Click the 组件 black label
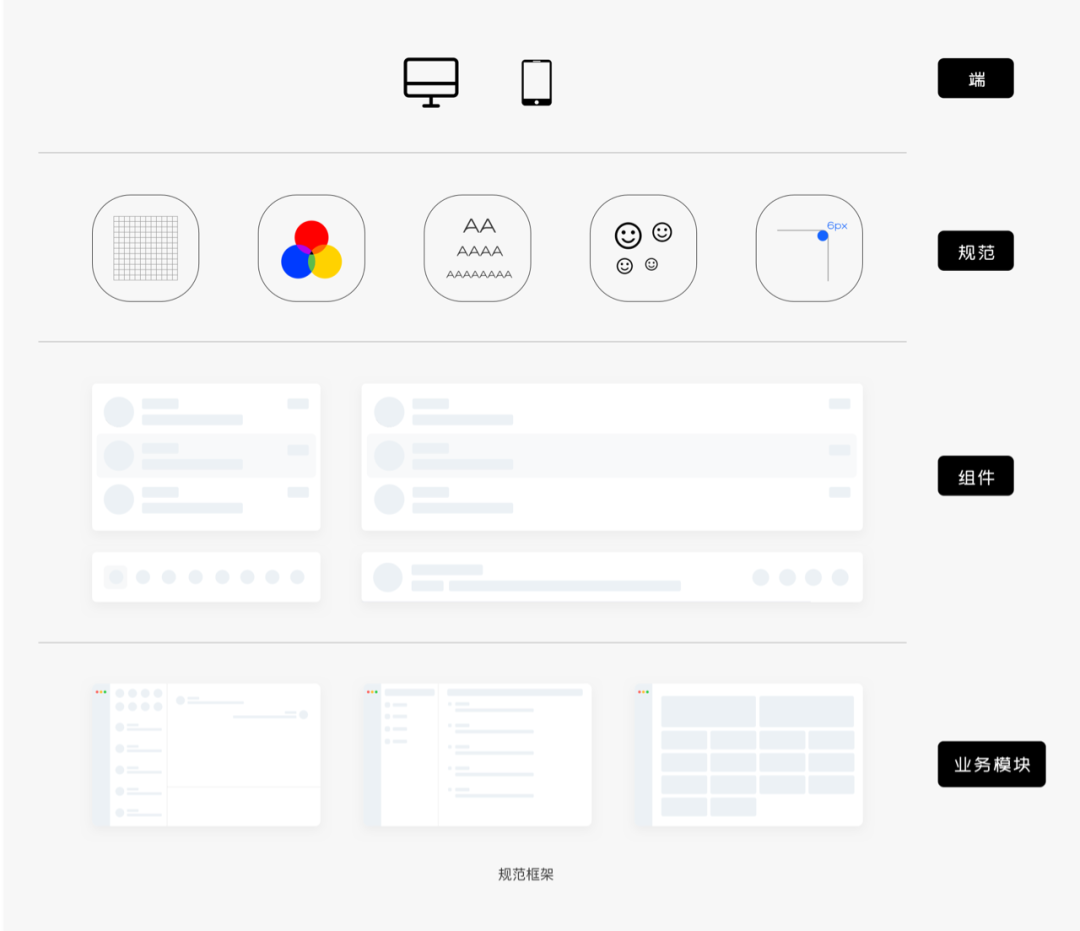Viewport: 1080px width, 931px height. (975, 476)
